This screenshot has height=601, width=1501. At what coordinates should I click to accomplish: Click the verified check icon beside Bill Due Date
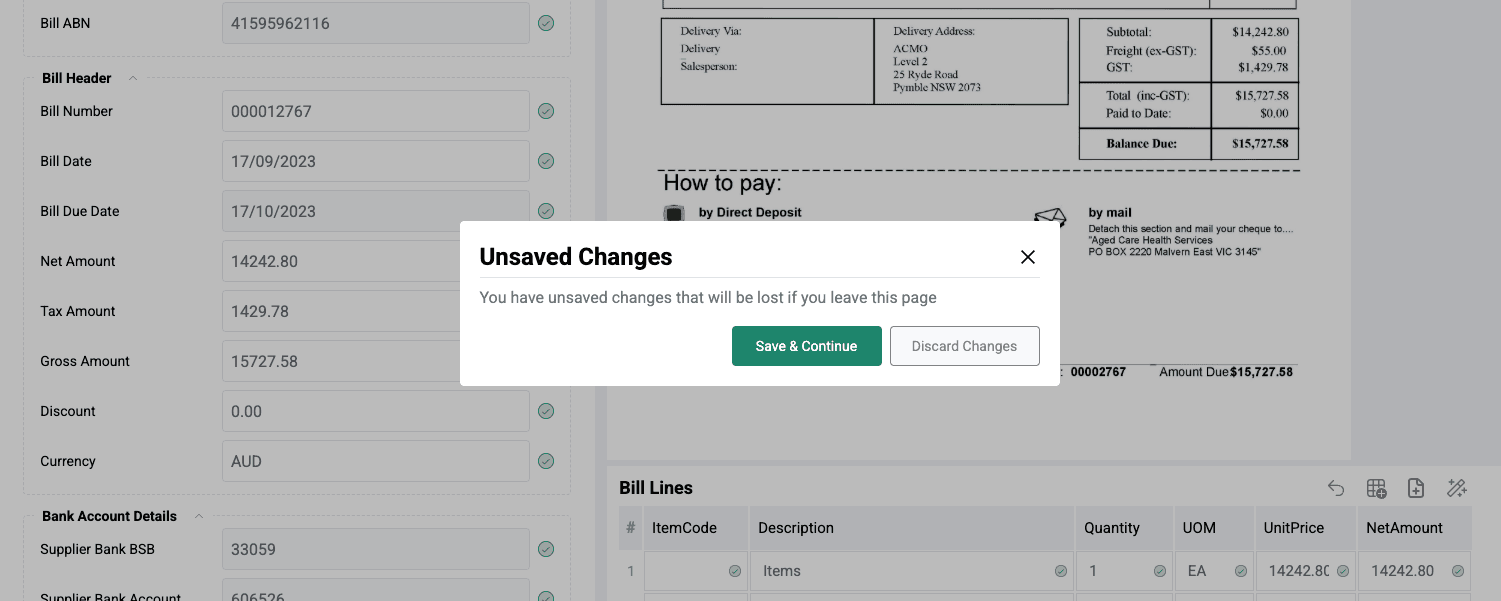(x=546, y=211)
